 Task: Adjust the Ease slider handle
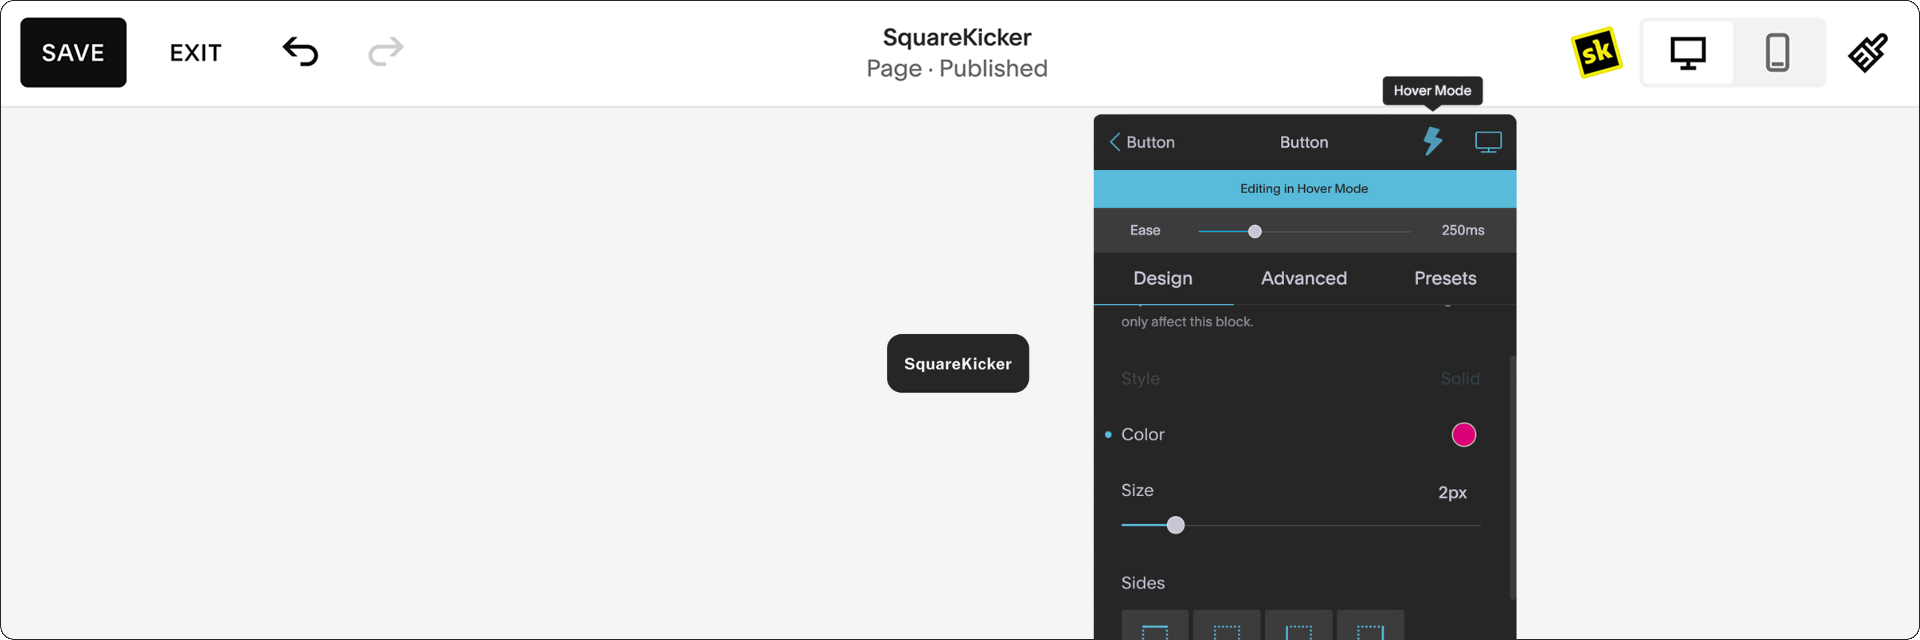click(x=1255, y=231)
